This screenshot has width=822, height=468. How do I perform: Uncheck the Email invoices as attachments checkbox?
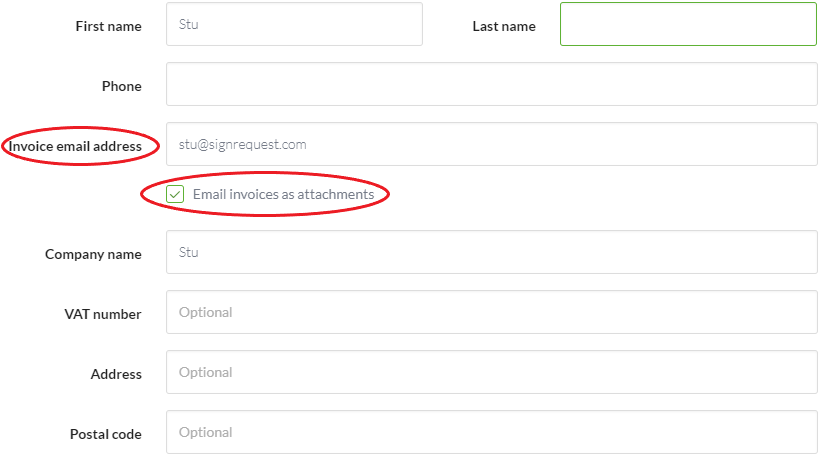pos(175,194)
